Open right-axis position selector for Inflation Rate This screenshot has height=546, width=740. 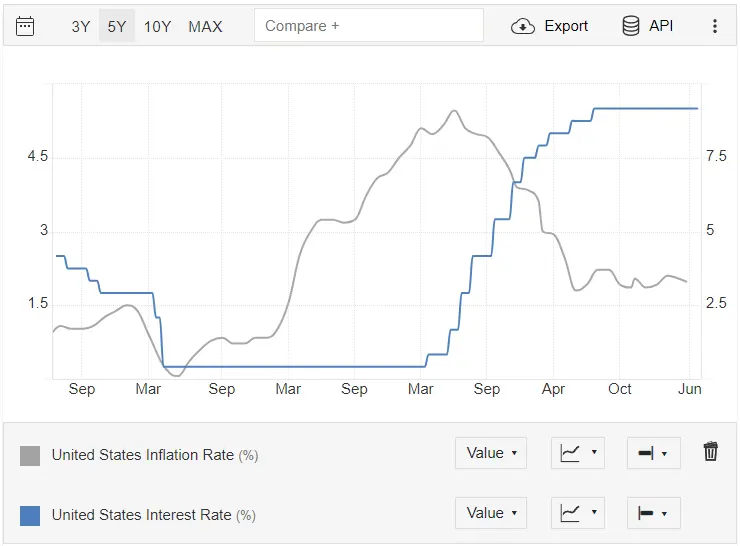tap(654, 453)
